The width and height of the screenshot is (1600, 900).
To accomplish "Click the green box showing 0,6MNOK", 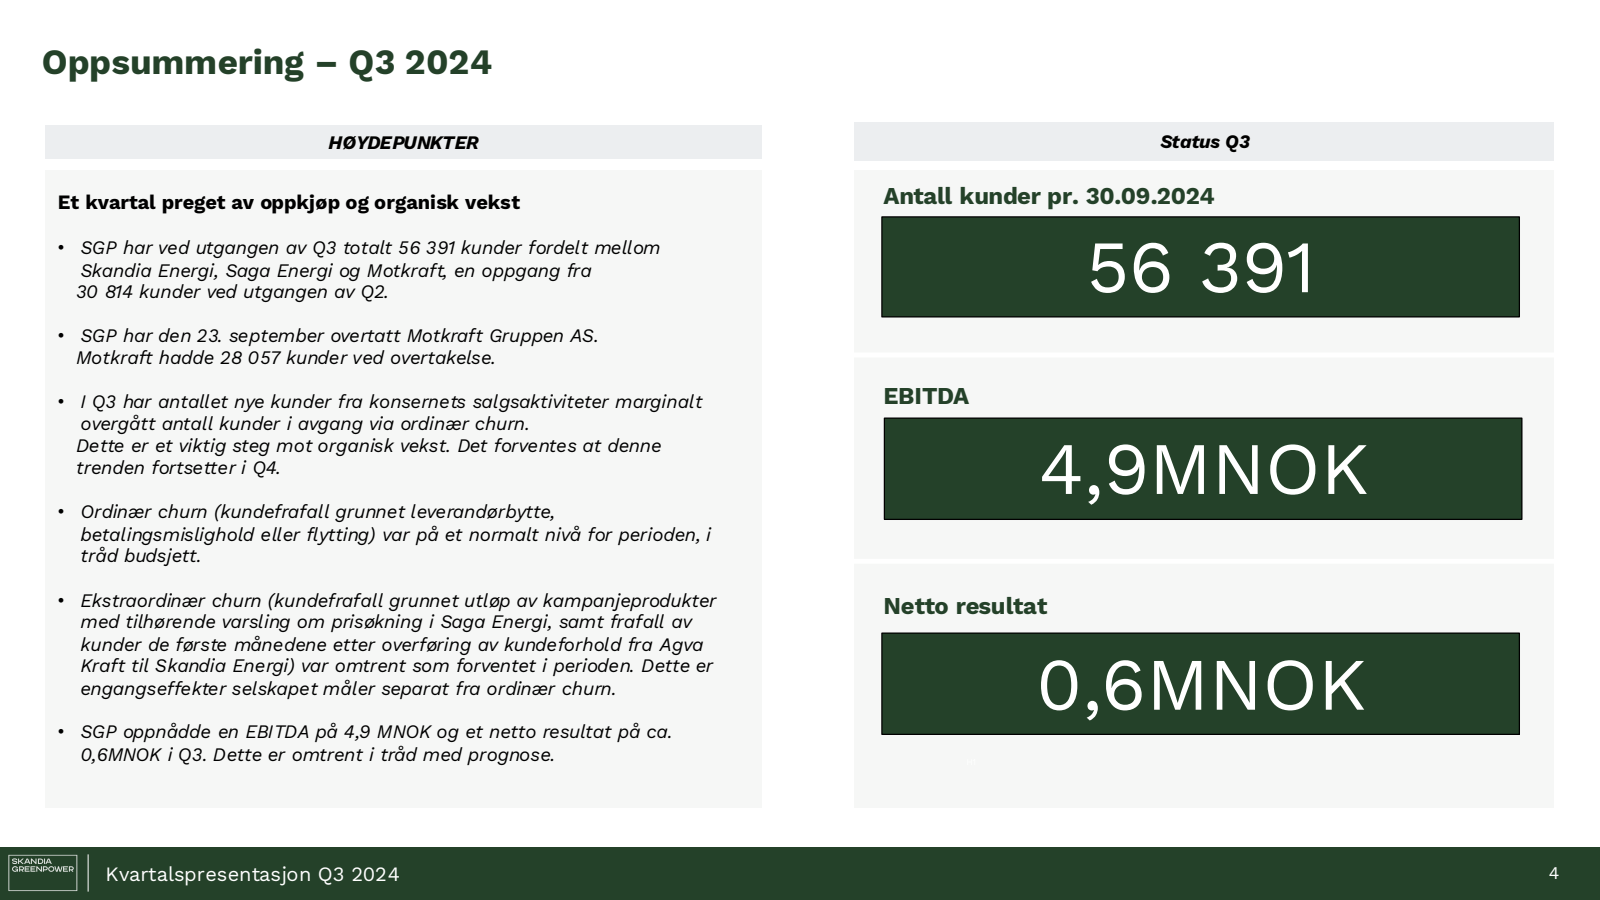I will [x=1200, y=684].
